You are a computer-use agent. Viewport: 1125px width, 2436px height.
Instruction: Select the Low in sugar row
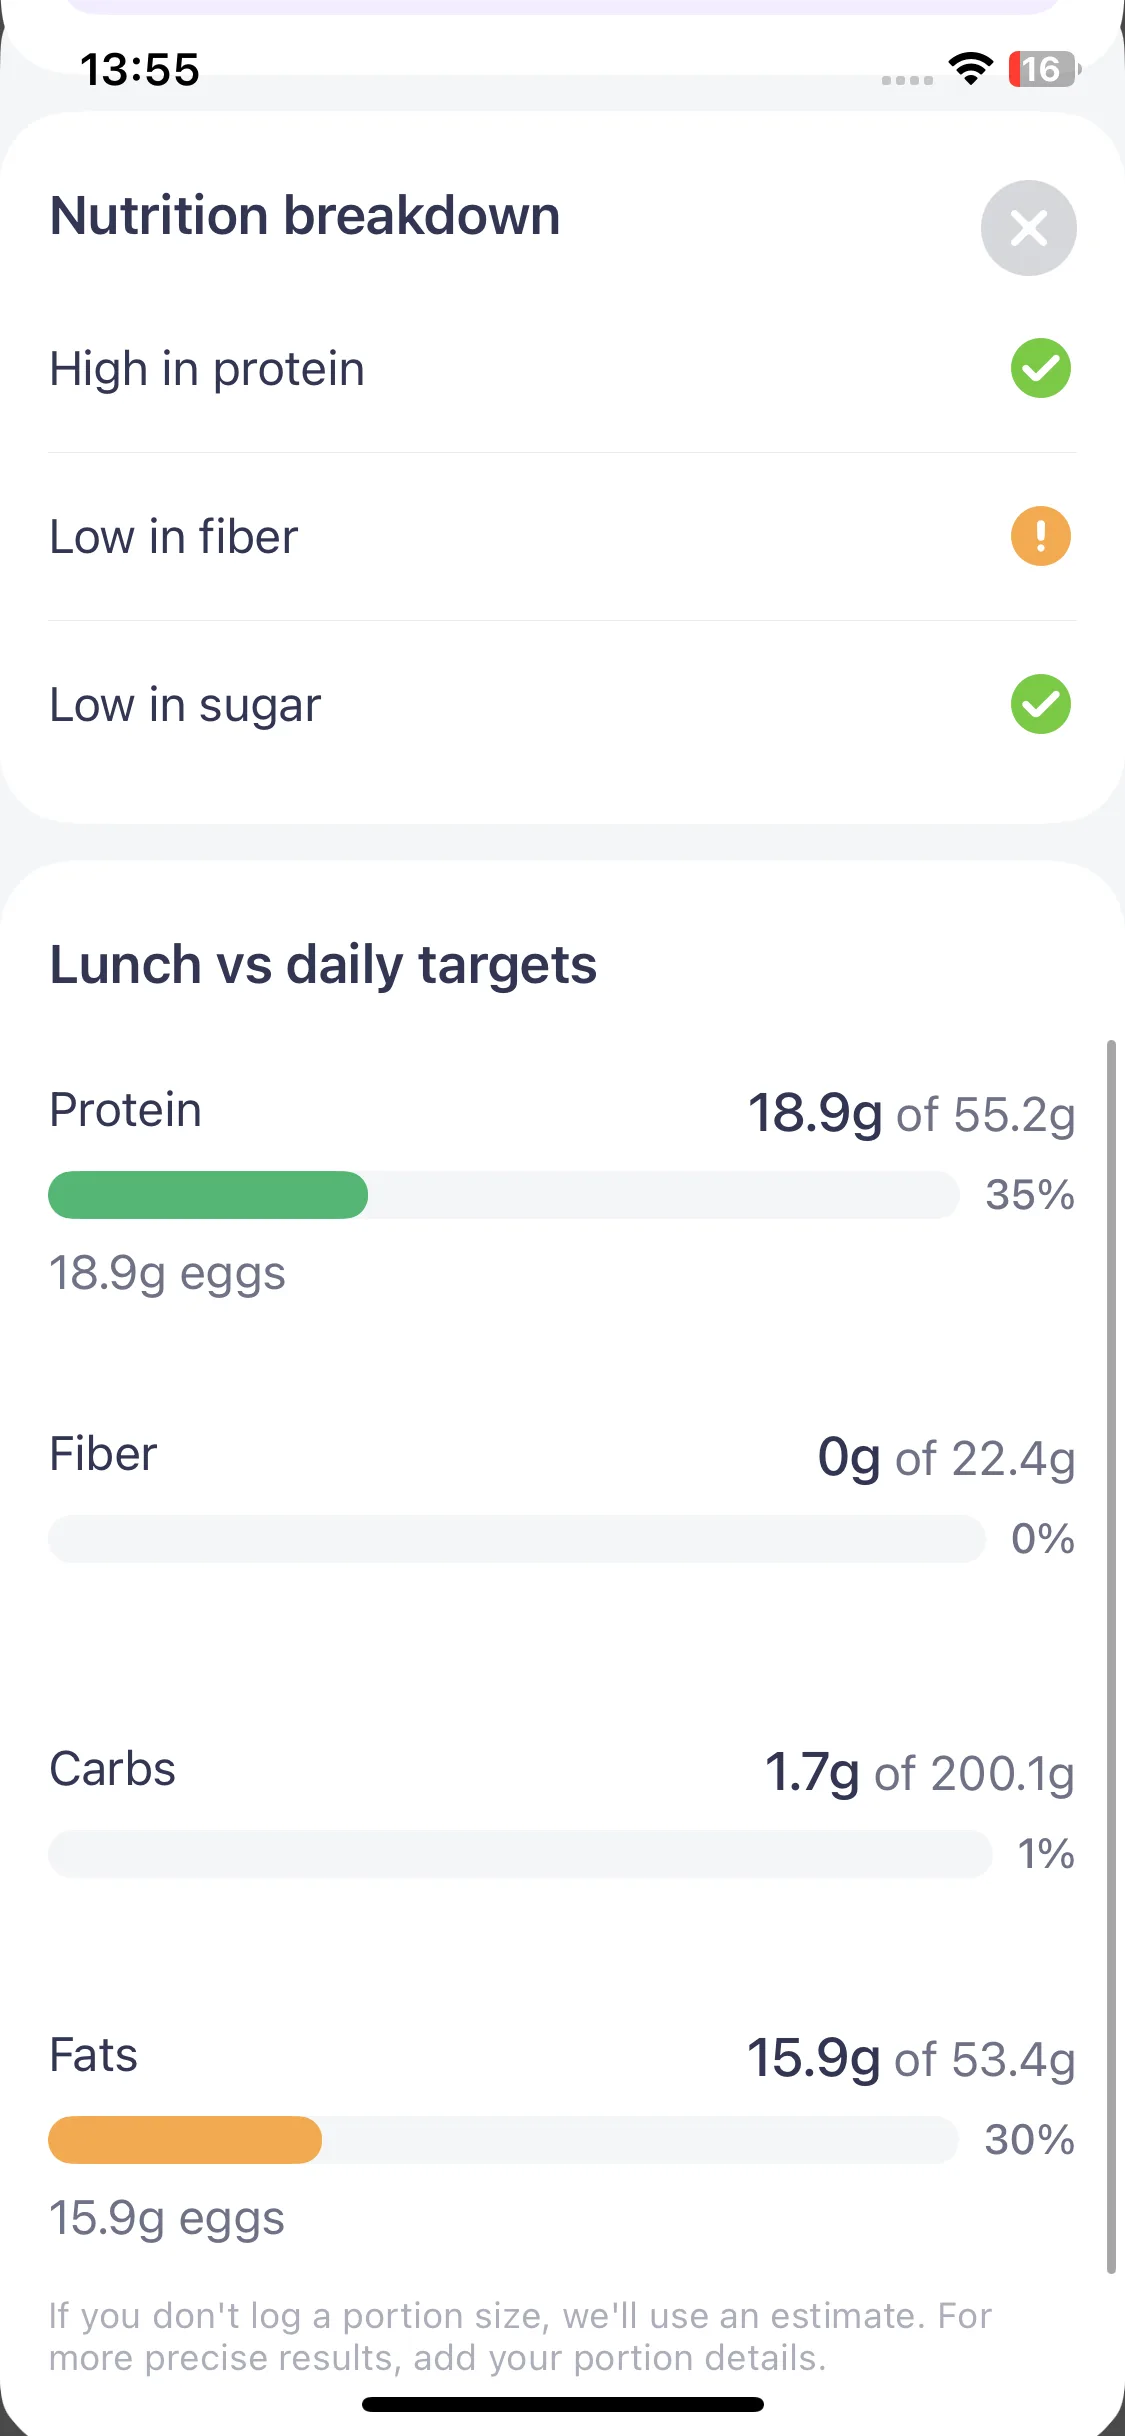coord(562,705)
